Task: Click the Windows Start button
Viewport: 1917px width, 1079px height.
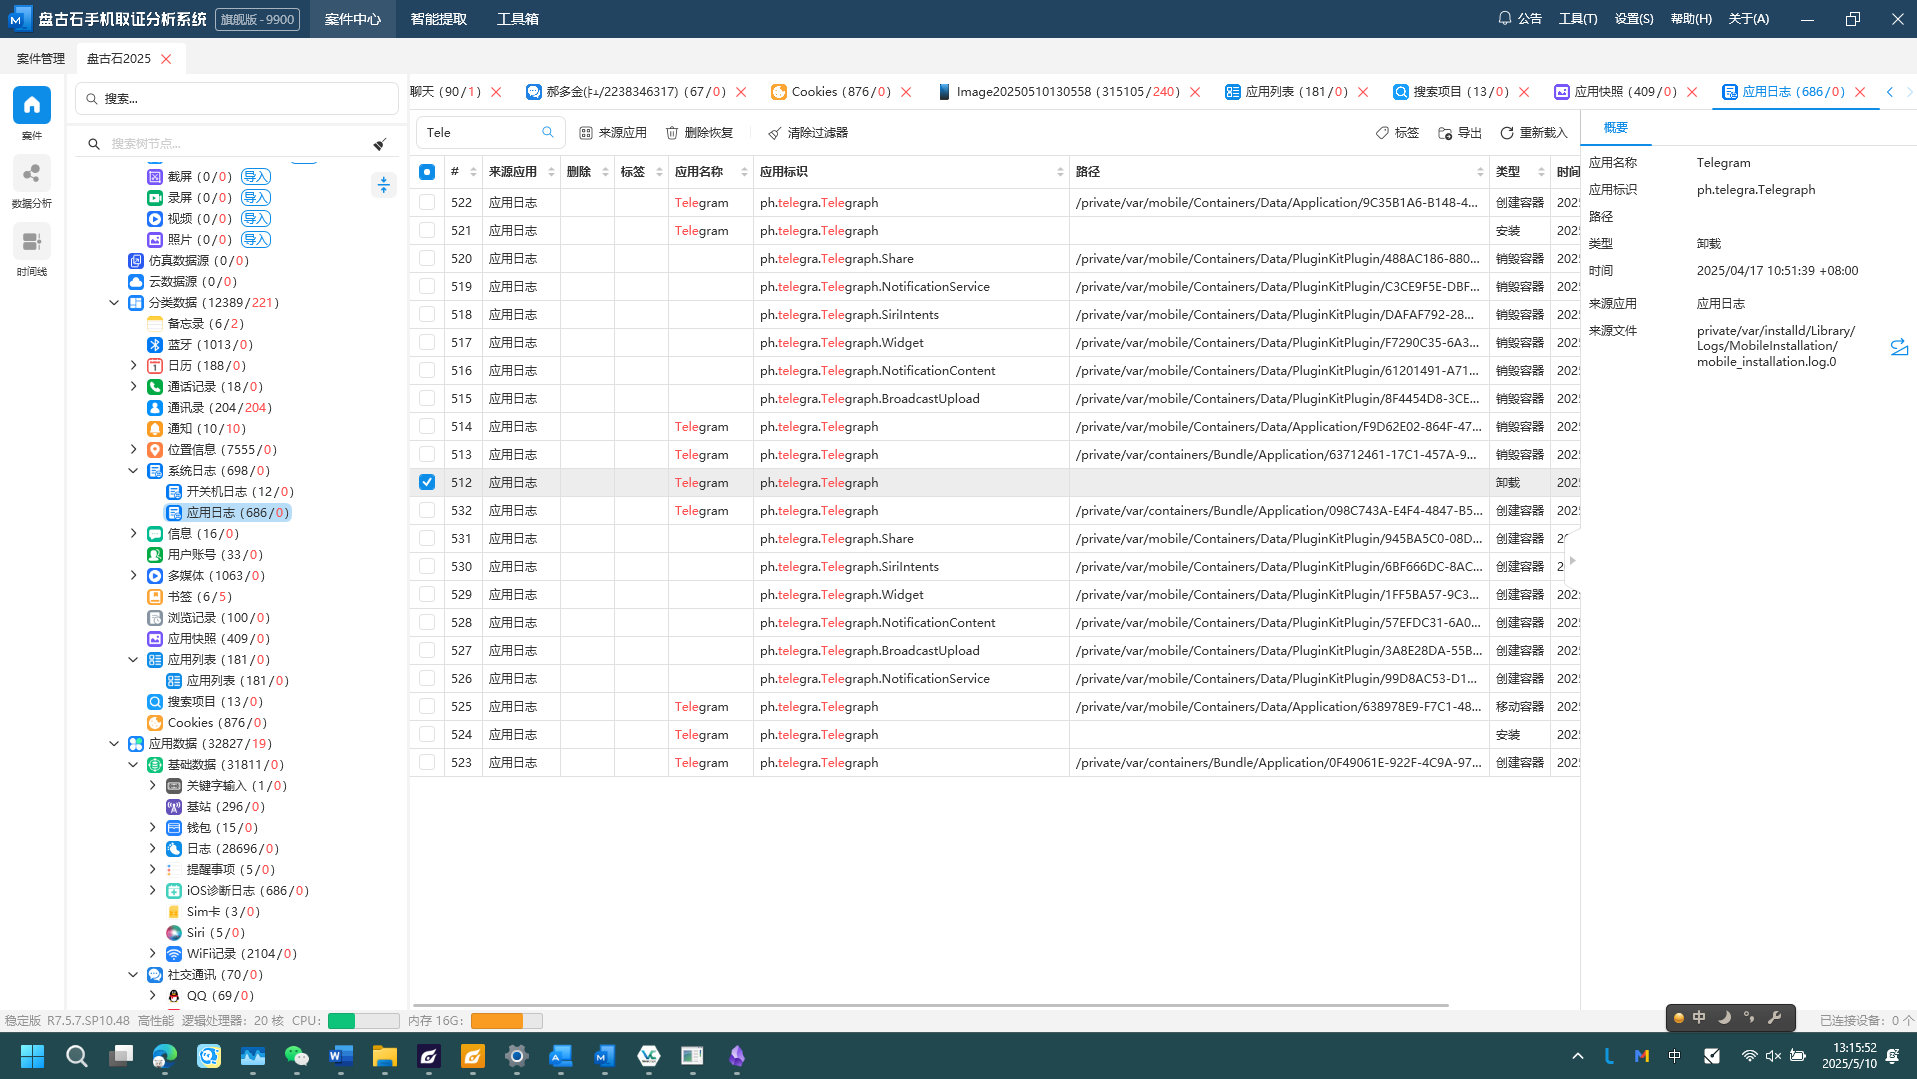Action: pos(33,1056)
